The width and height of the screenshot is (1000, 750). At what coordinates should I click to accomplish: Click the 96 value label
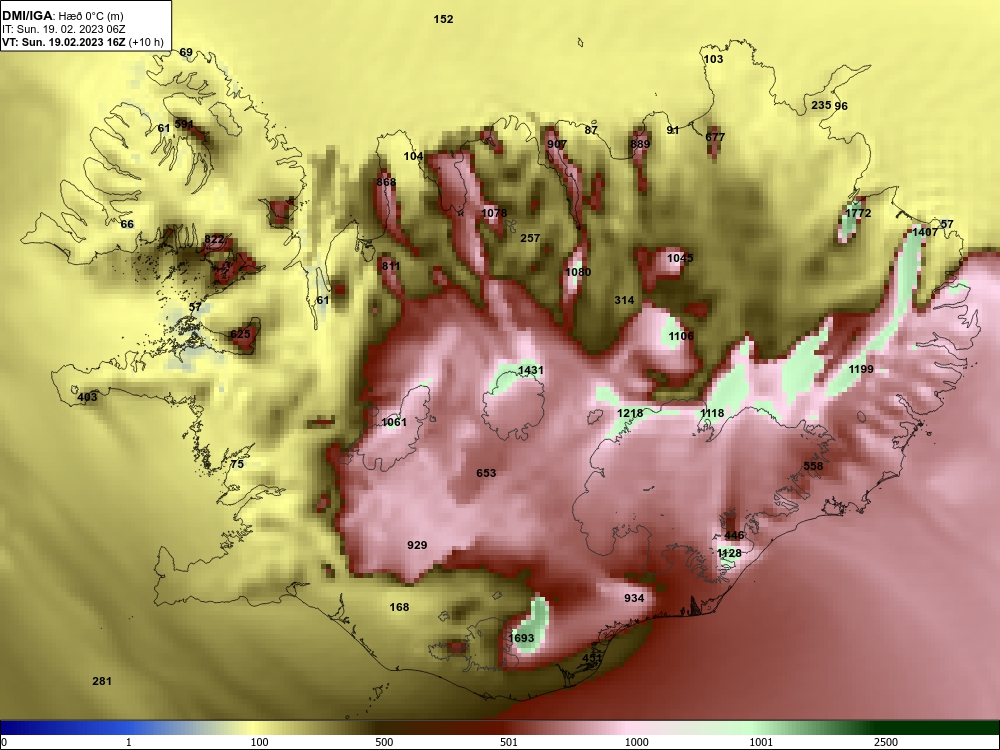click(x=841, y=106)
